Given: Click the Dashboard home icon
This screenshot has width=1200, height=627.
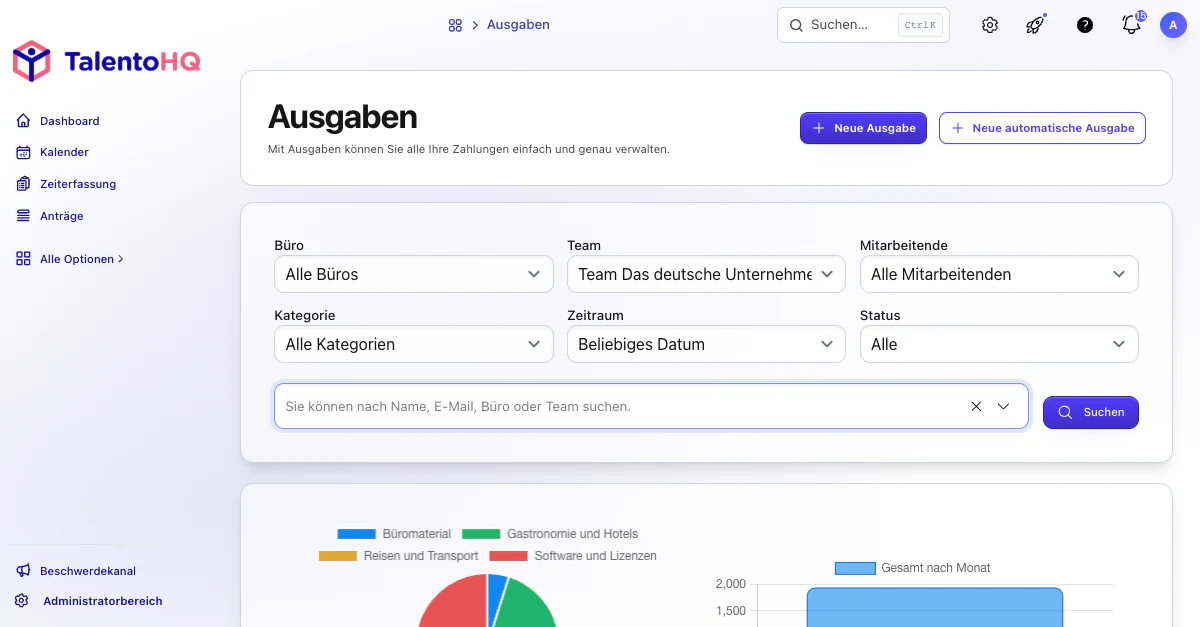Looking at the screenshot, I should (x=24, y=121).
